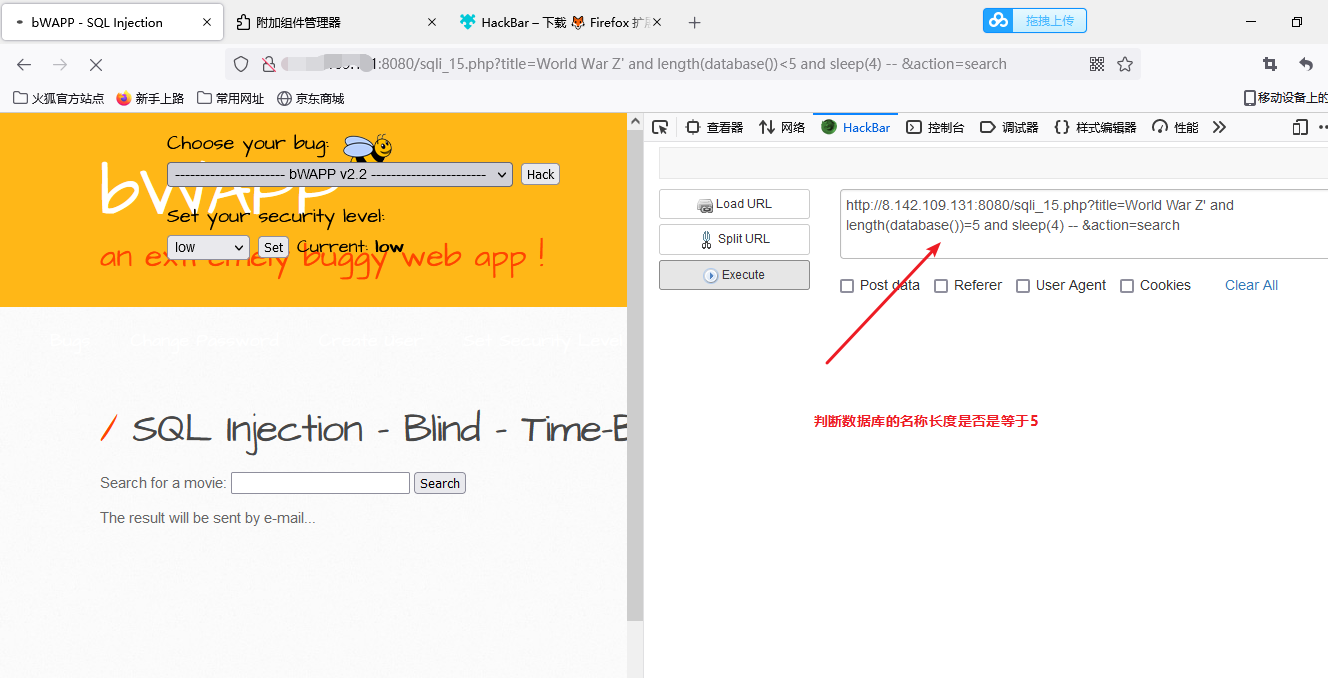Image resolution: width=1328 pixels, height=678 pixels.
Task: Click the movie Search button
Action: pos(440,483)
